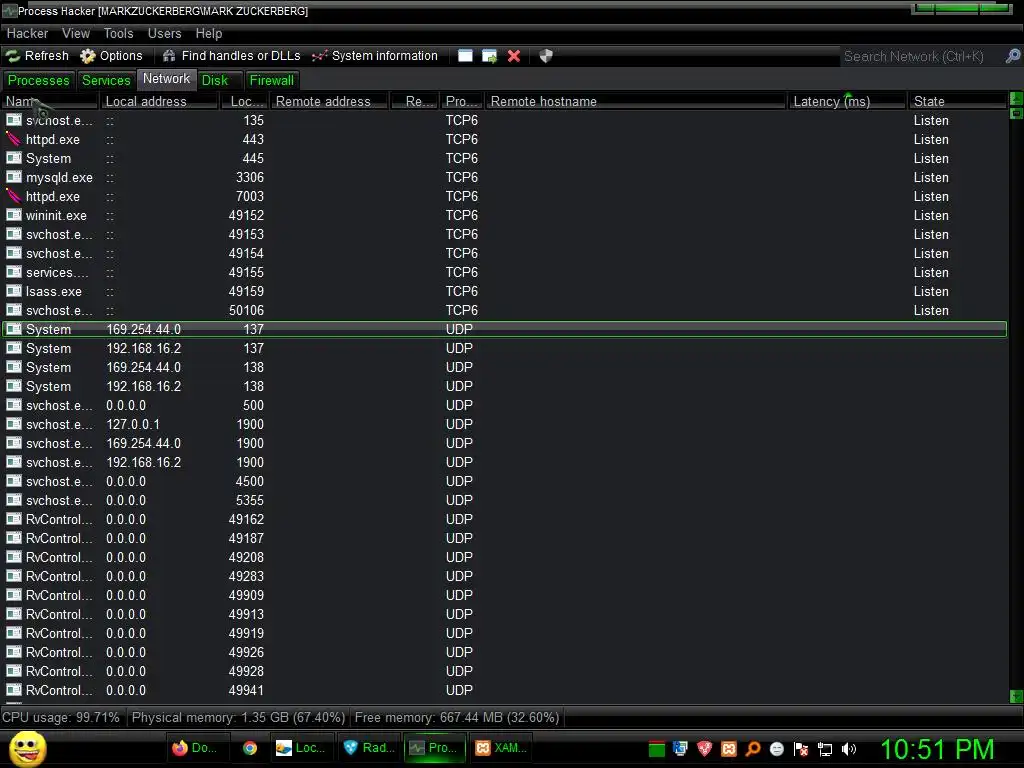Click the volume speaker tray icon

click(x=849, y=749)
